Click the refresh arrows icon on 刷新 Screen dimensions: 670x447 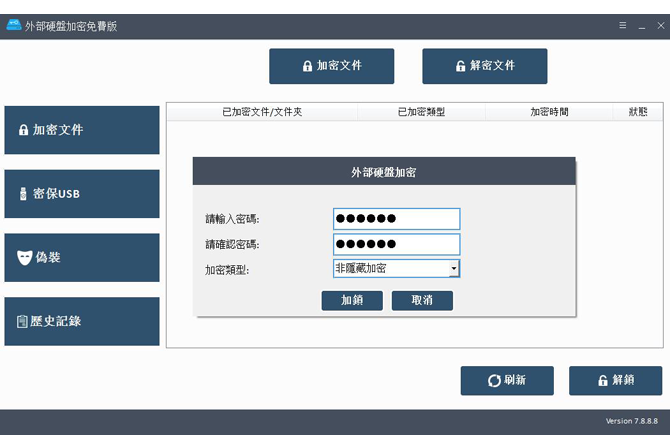tap(494, 381)
